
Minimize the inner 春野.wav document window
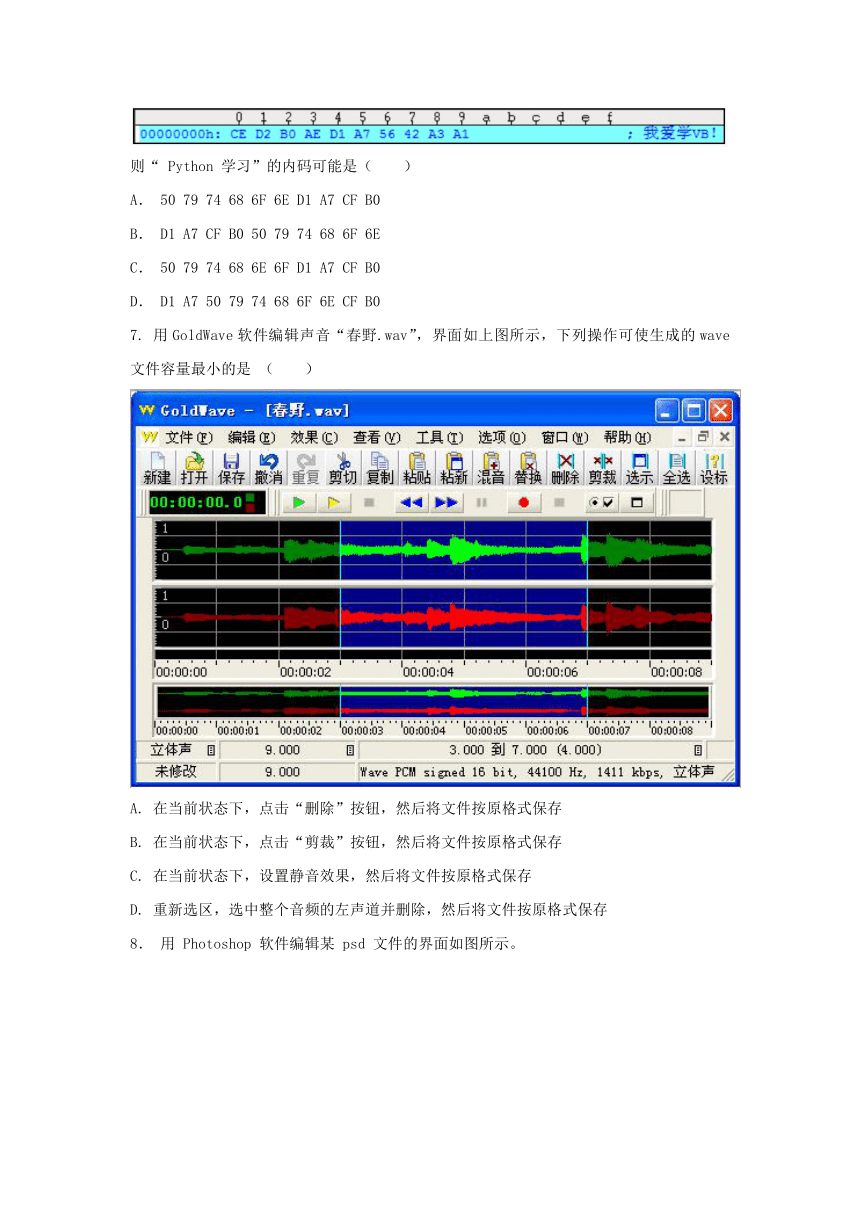(x=684, y=437)
